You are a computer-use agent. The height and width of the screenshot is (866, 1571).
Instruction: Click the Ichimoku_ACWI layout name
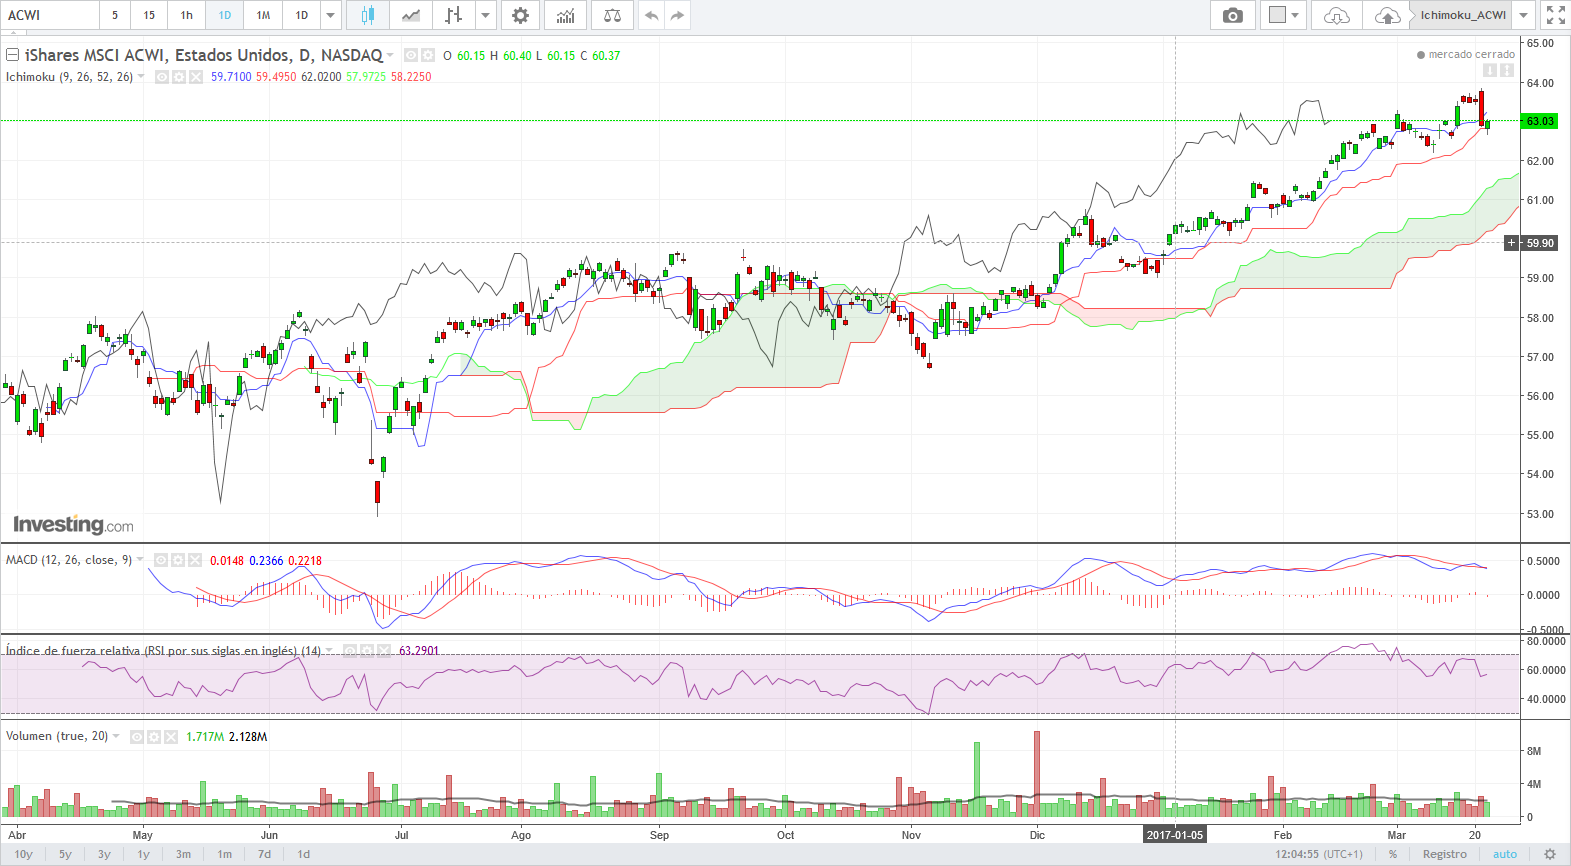pyautogui.click(x=1463, y=15)
